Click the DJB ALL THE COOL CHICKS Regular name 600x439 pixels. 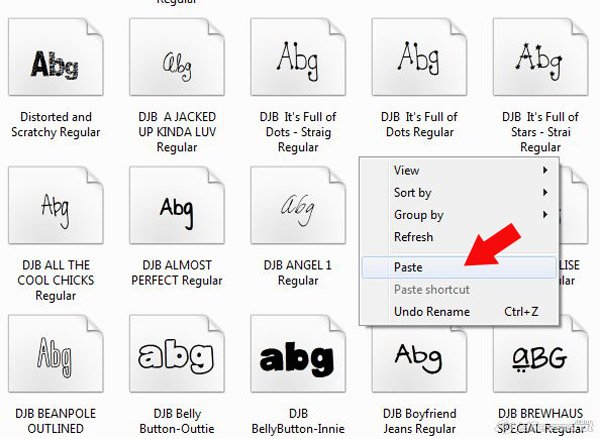(x=56, y=280)
